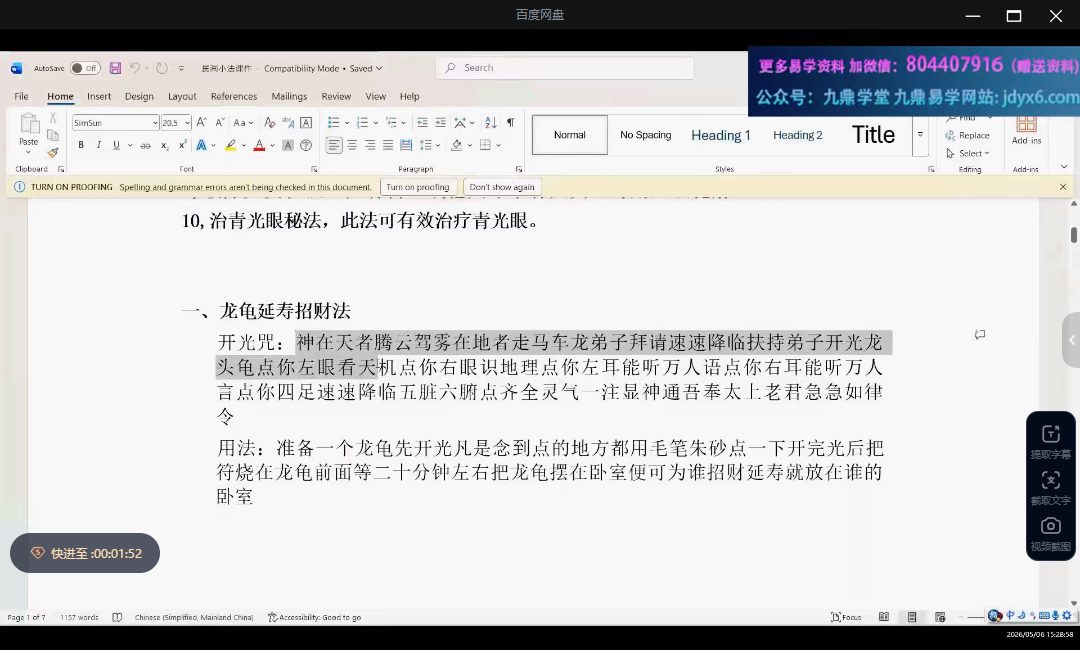Expand the Styles gallery more arrow
Screen dimensions: 1080x650
tap(920, 134)
